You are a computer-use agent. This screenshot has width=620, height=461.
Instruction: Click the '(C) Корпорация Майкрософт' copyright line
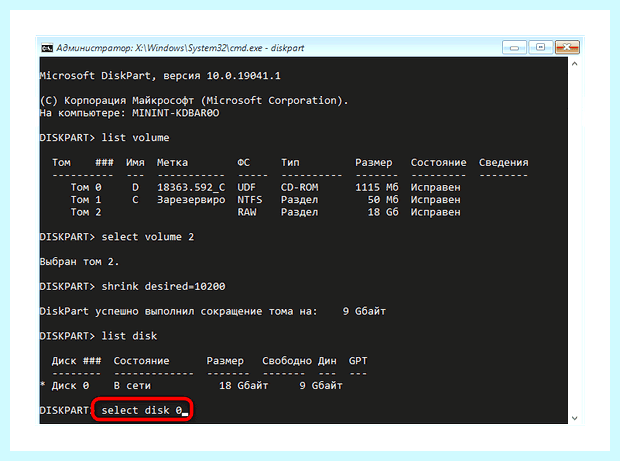[x=194, y=100]
